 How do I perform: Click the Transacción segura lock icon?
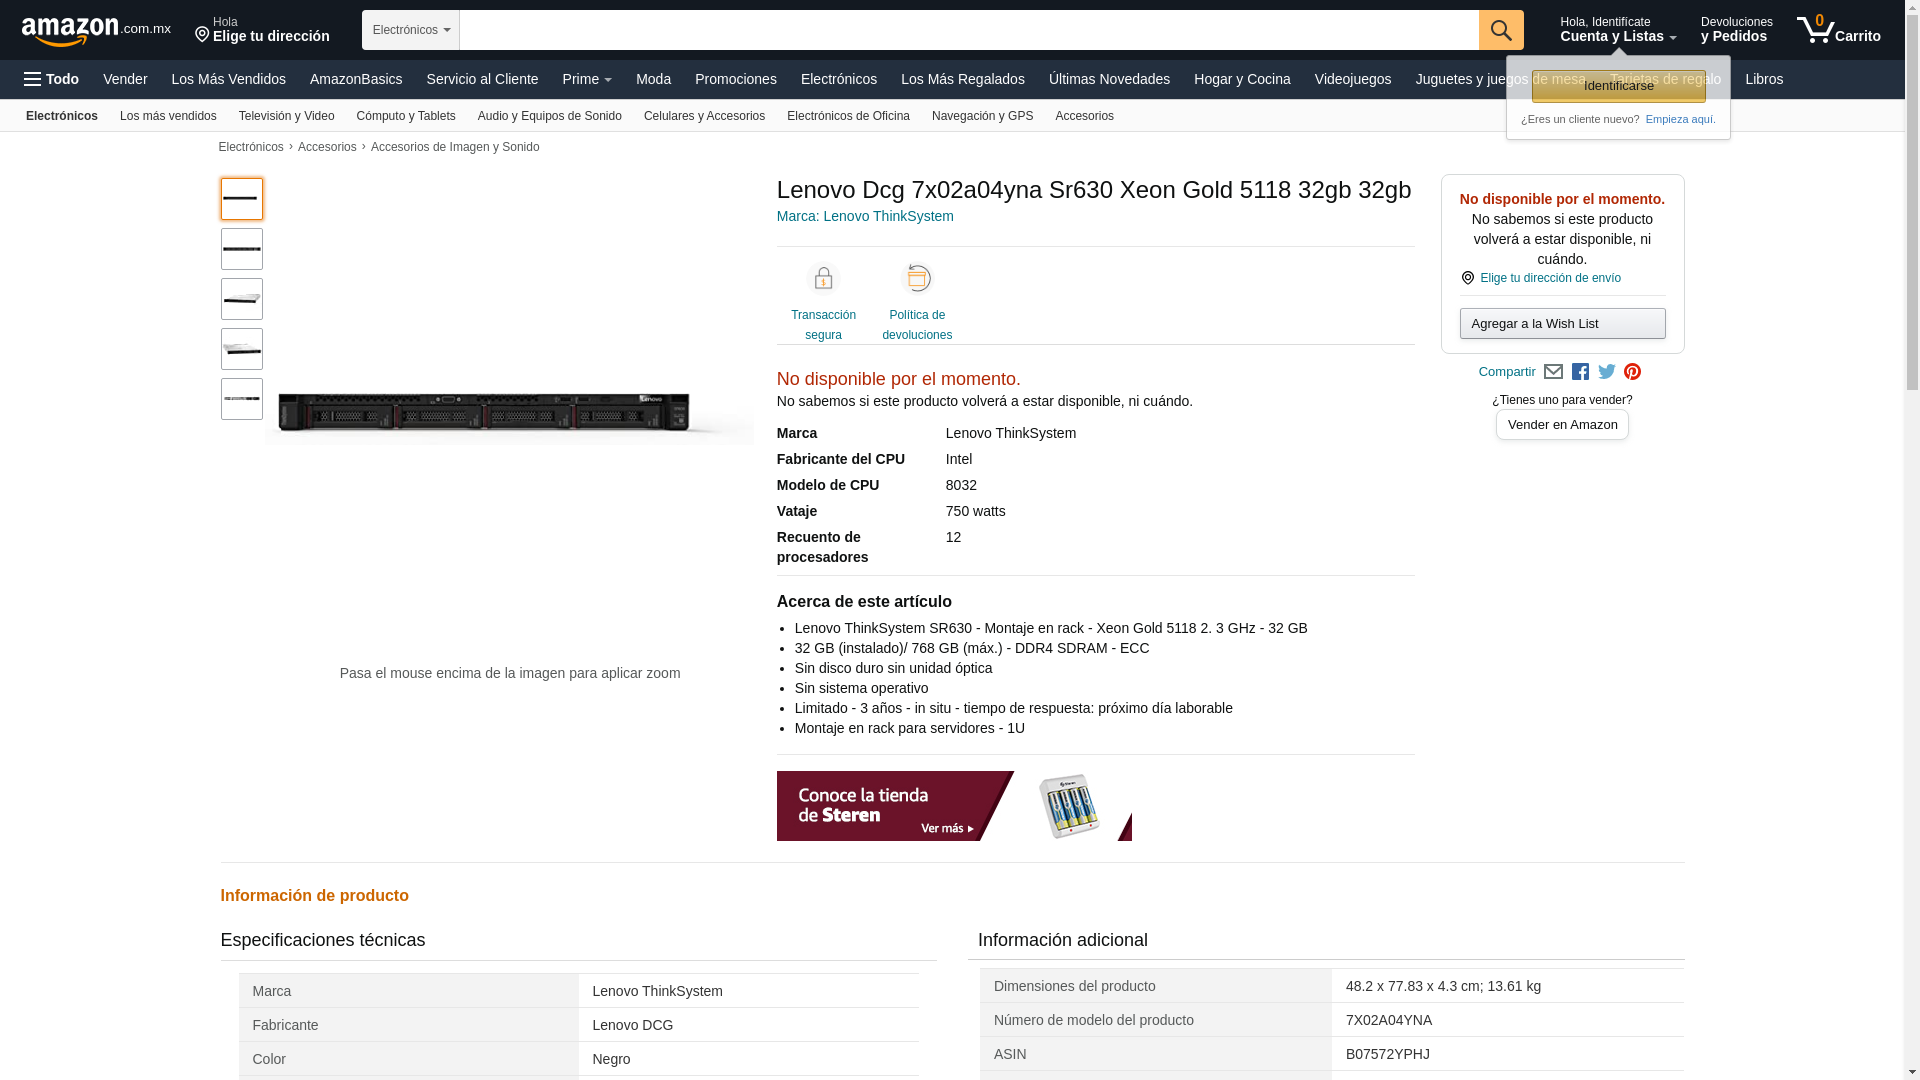823,279
